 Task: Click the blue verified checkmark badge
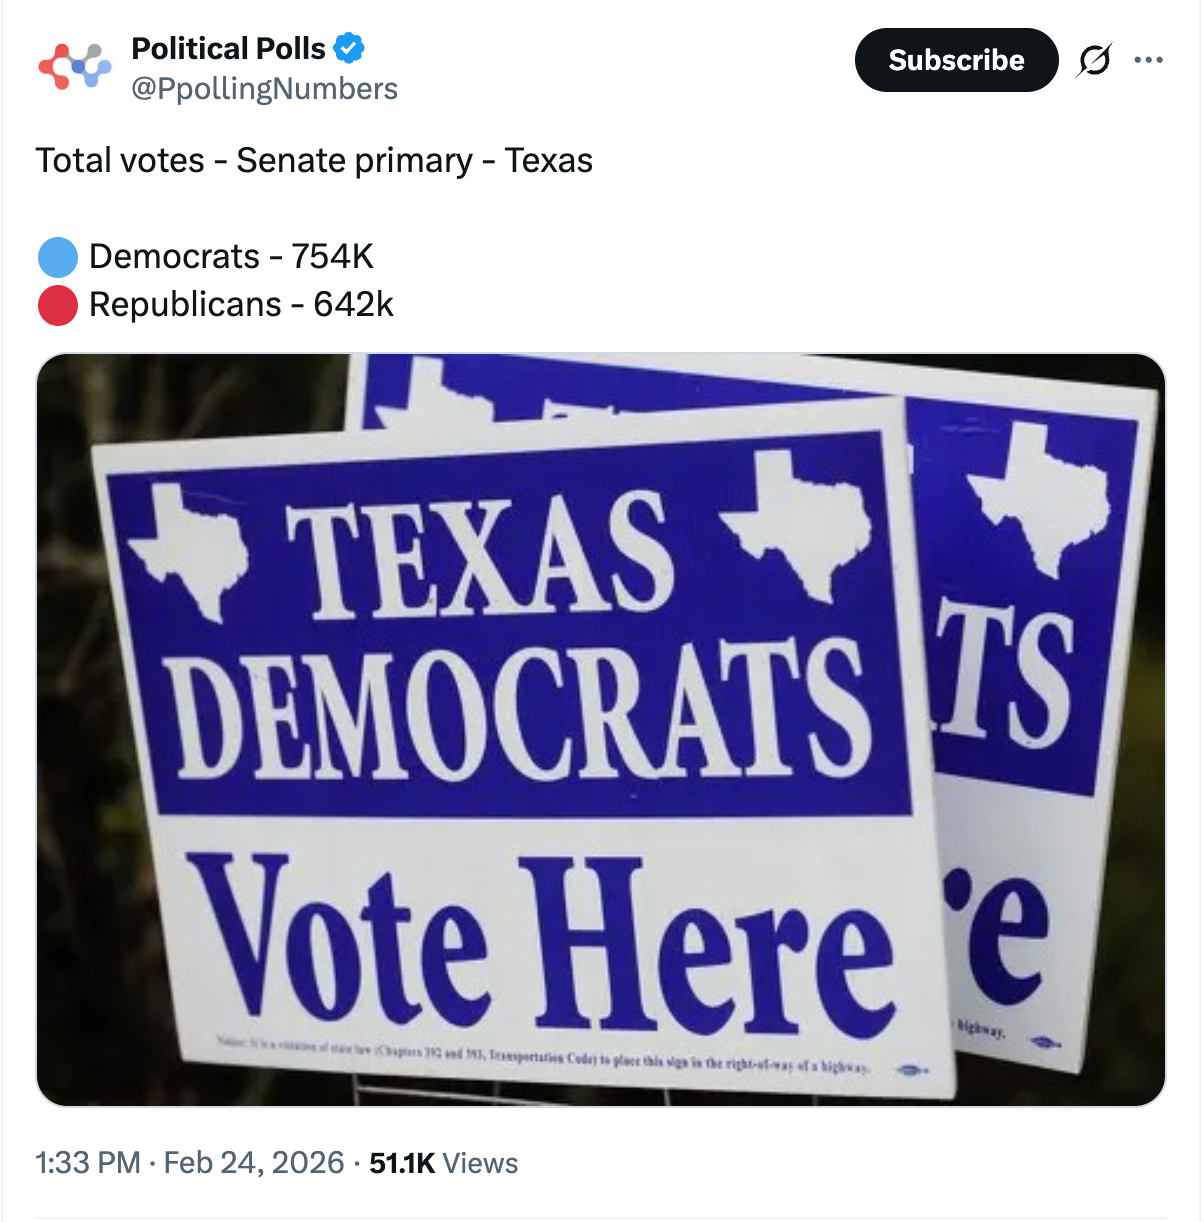349,48
